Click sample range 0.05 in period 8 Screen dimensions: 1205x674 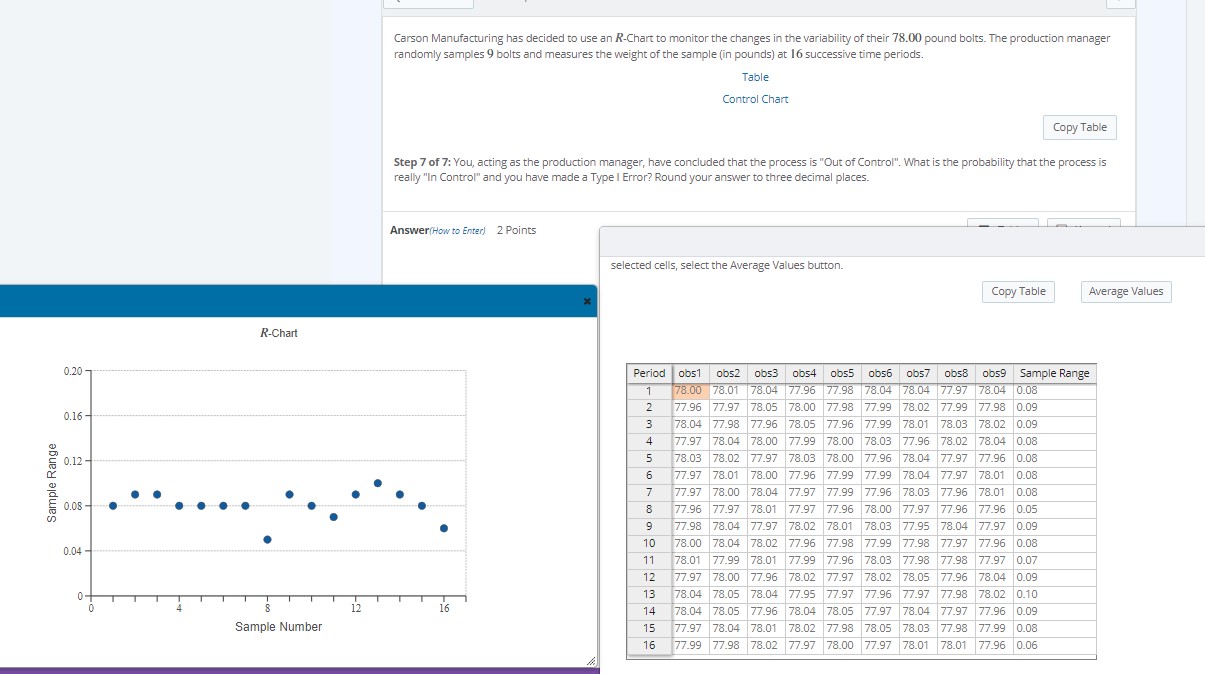coord(1054,509)
